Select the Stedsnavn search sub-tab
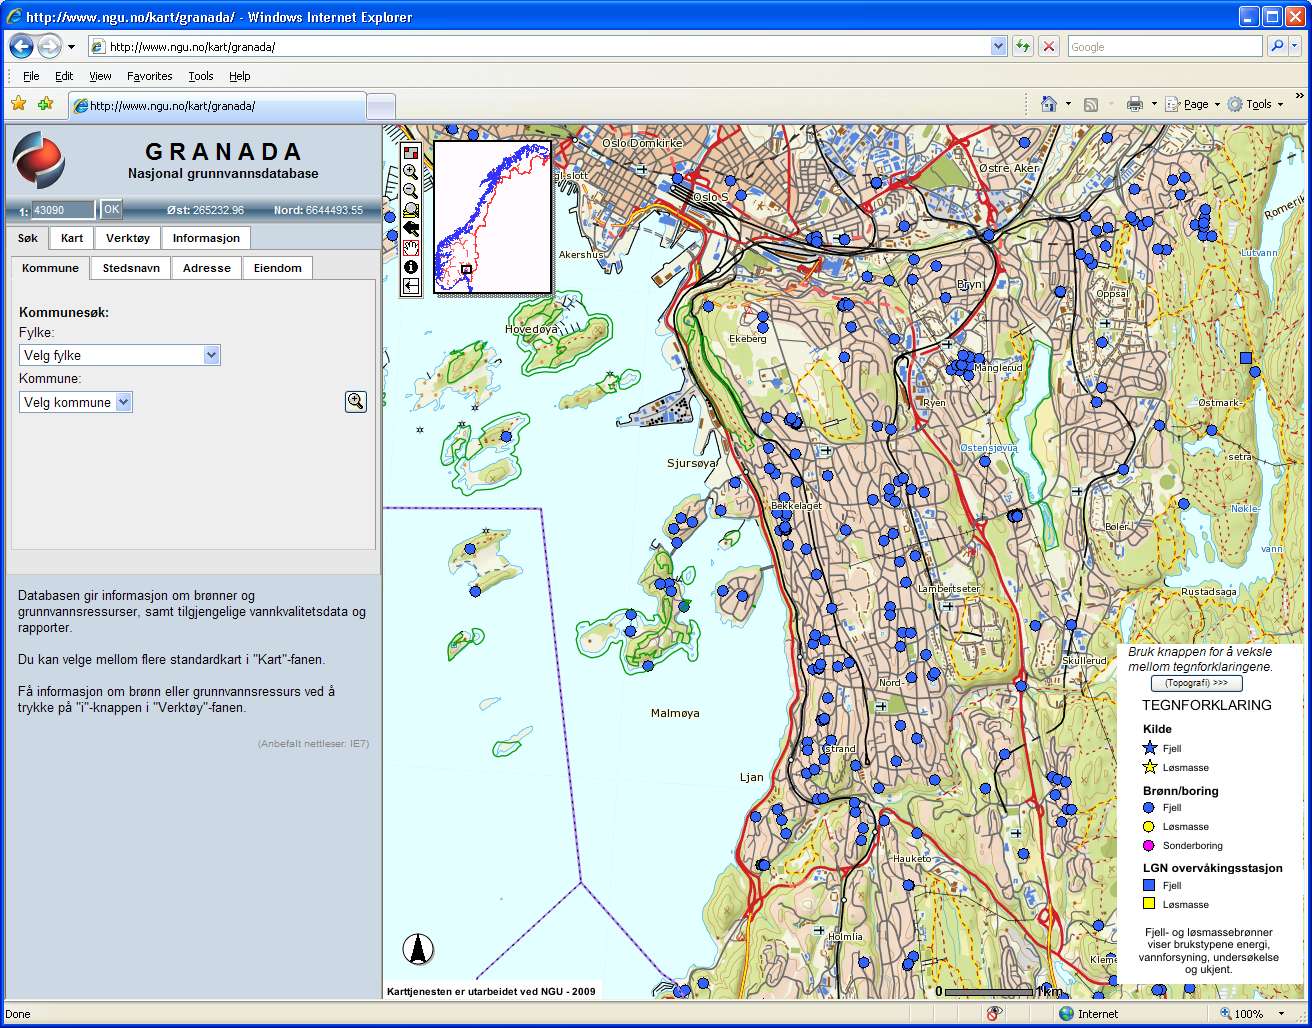This screenshot has width=1312, height=1028. pyautogui.click(x=131, y=268)
